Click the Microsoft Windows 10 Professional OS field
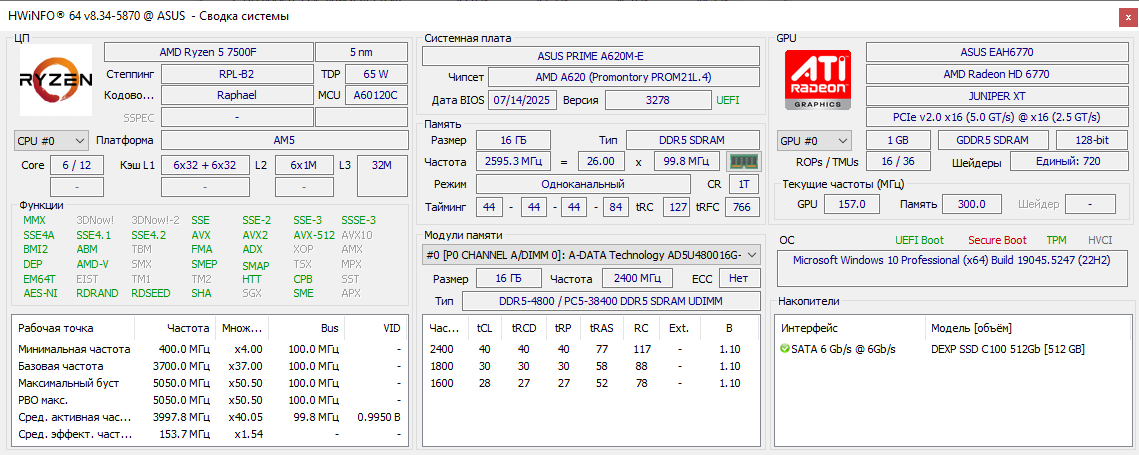This screenshot has height=455, width=1139. [952, 268]
